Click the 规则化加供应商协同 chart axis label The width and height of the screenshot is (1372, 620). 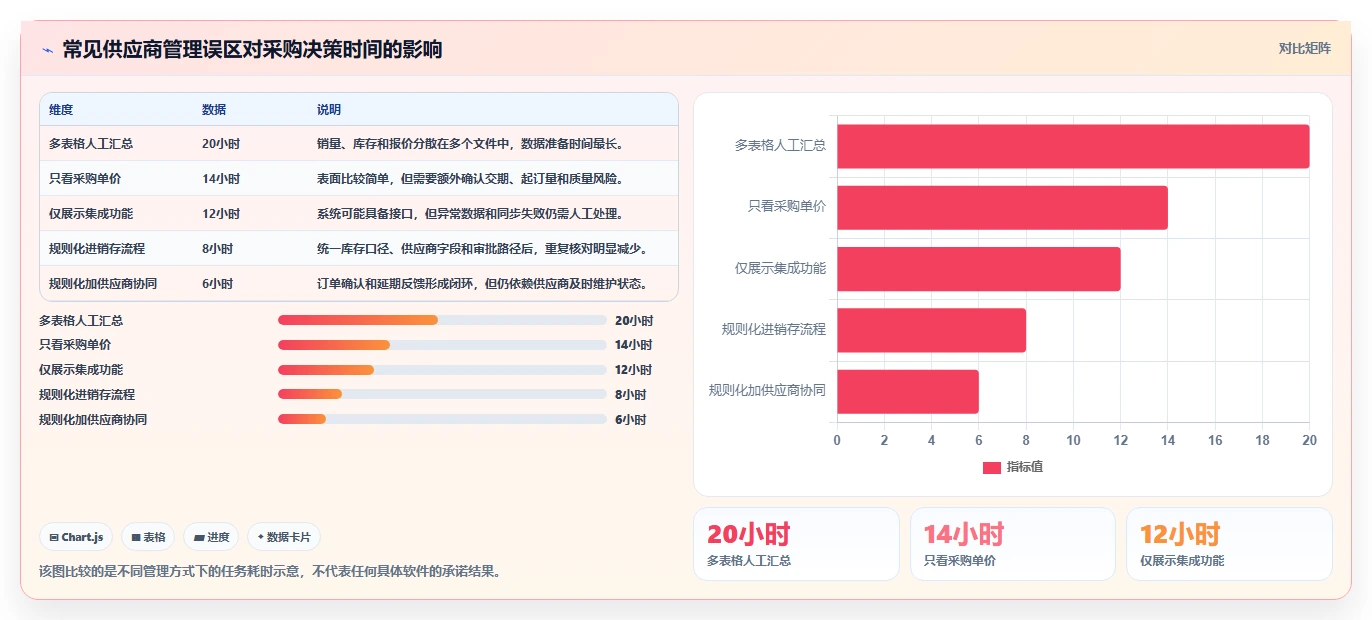[767, 391]
